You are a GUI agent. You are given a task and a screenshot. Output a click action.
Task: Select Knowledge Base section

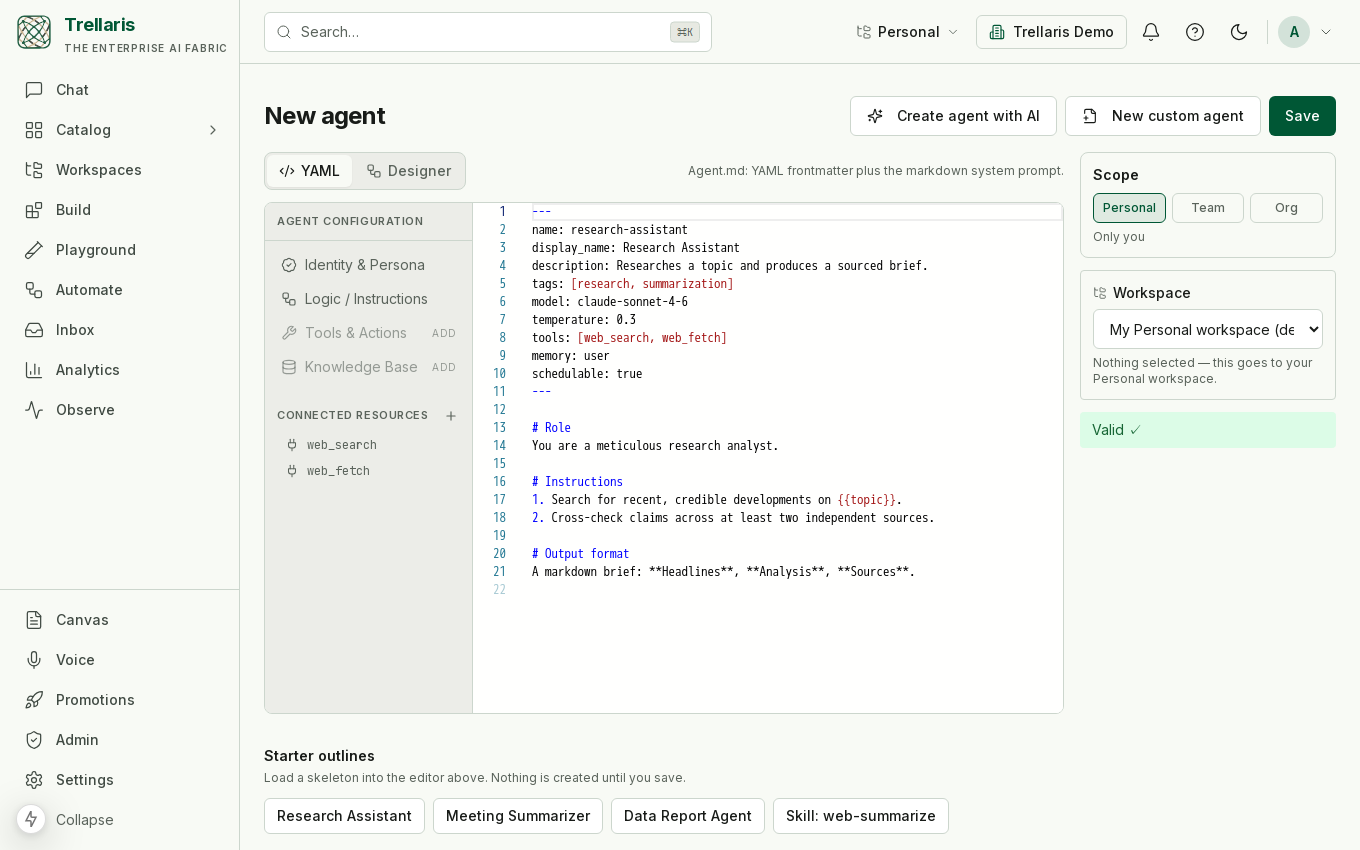click(x=349, y=367)
